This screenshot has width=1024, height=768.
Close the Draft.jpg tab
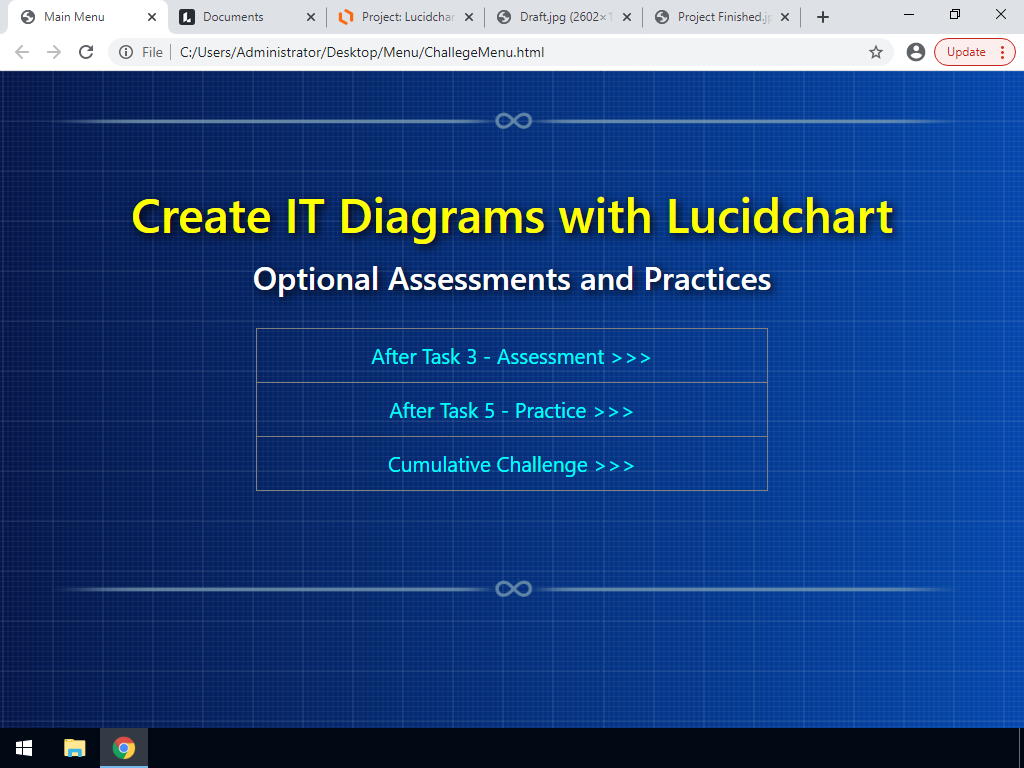(627, 17)
